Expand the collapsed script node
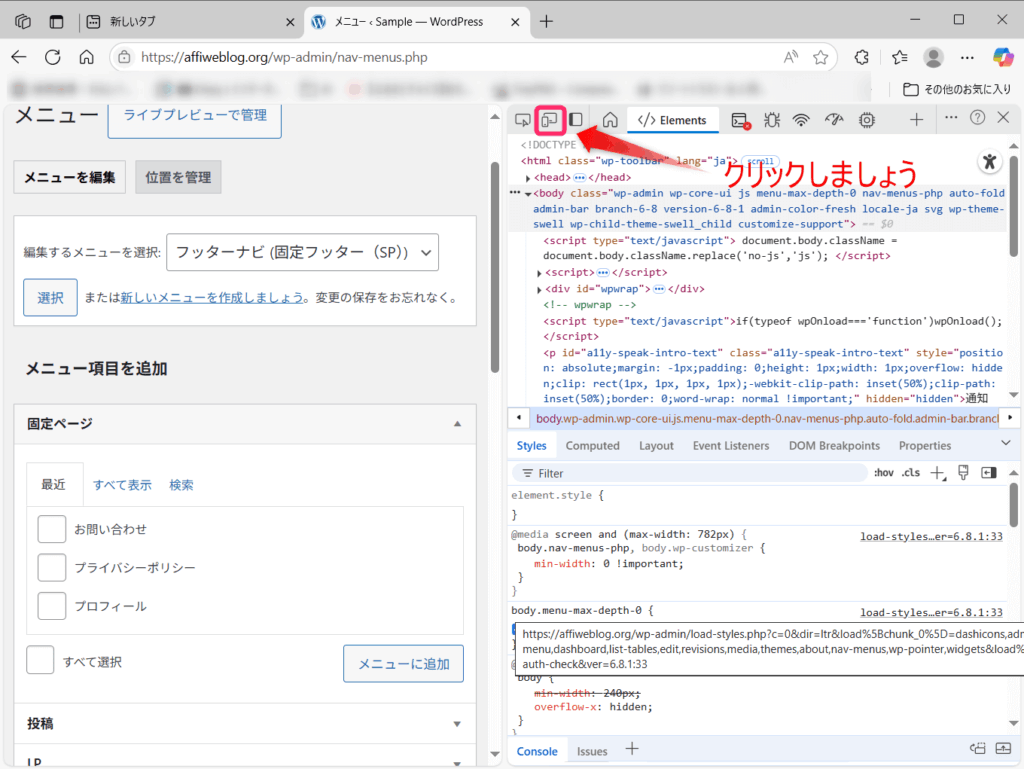The width and height of the screenshot is (1024, 769). [x=539, y=273]
